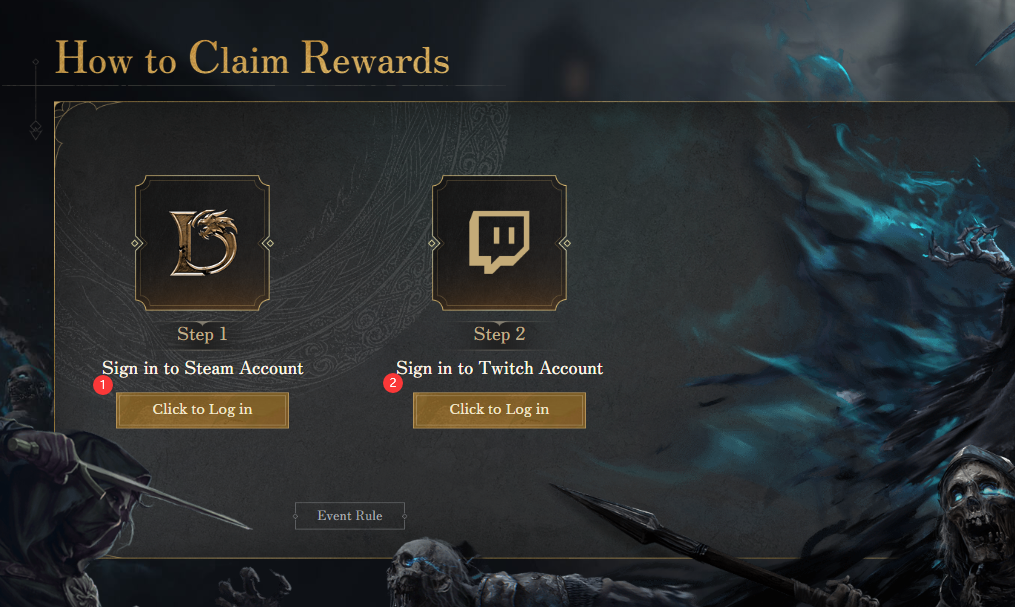Click the Sign in to Steam Account text

tap(203, 368)
